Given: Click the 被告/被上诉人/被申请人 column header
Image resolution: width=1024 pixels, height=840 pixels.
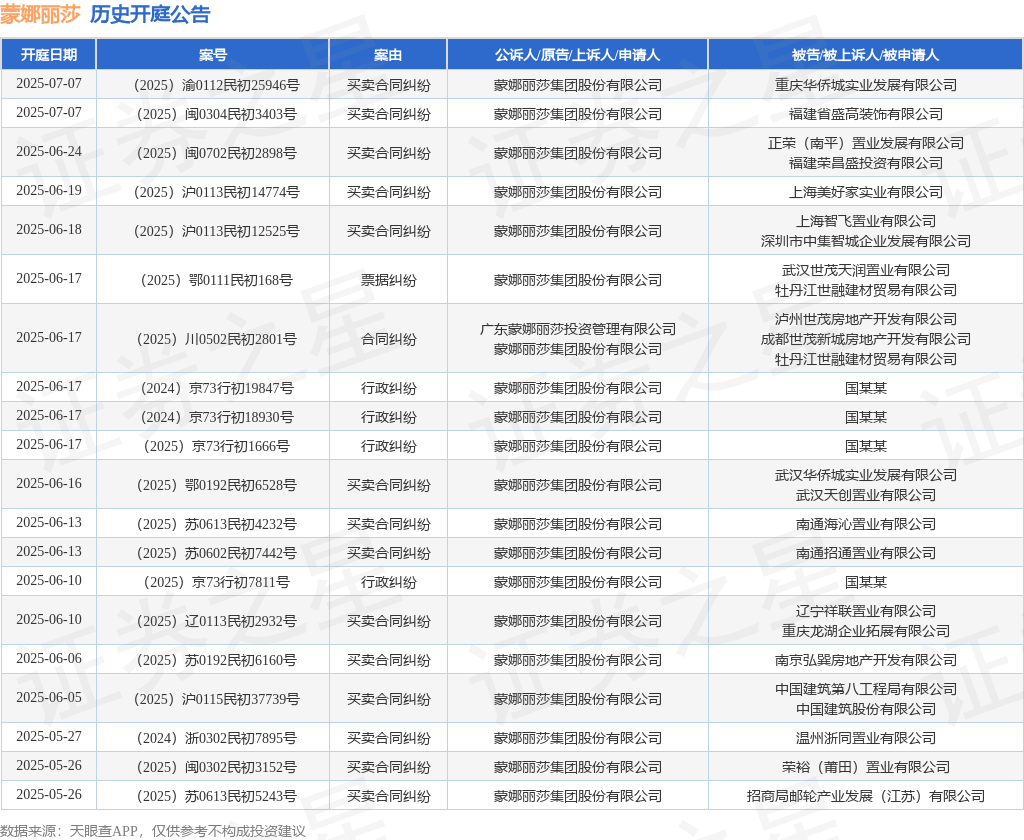Looking at the screenshot, I should click(x=865, y=55).
